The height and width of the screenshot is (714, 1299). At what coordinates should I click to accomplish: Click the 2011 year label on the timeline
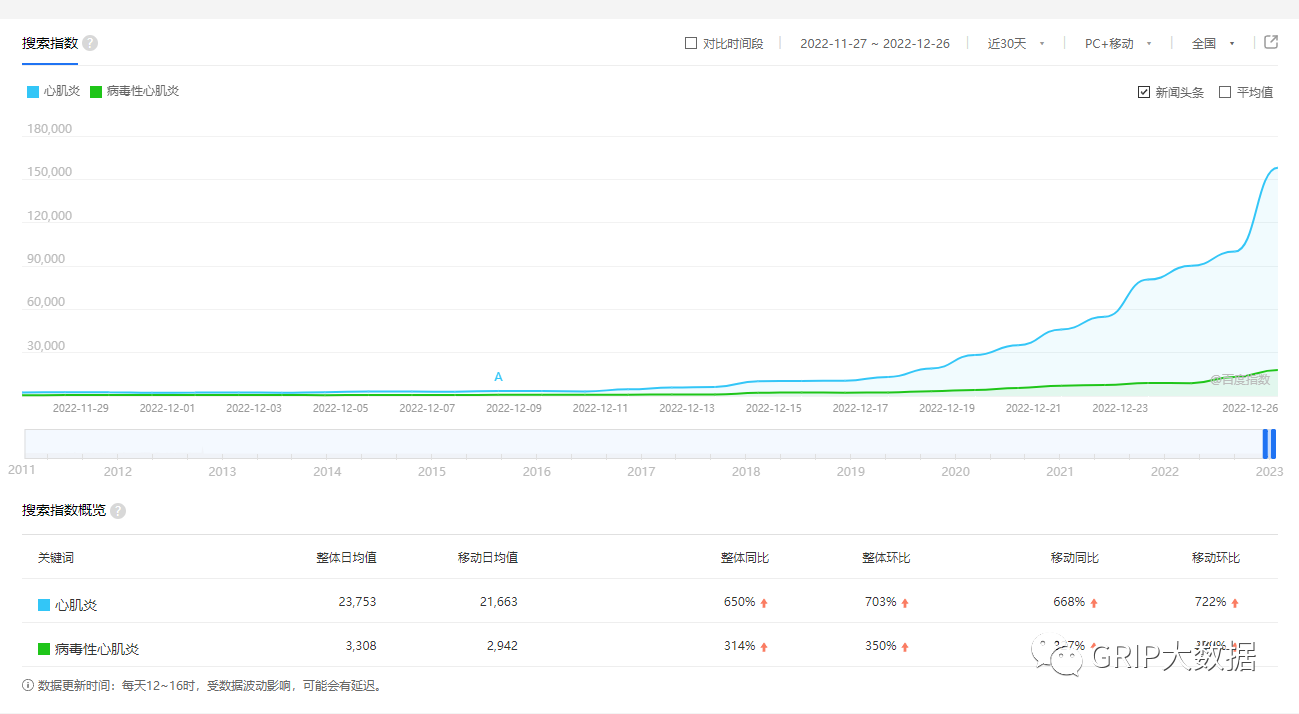[22, 468]
